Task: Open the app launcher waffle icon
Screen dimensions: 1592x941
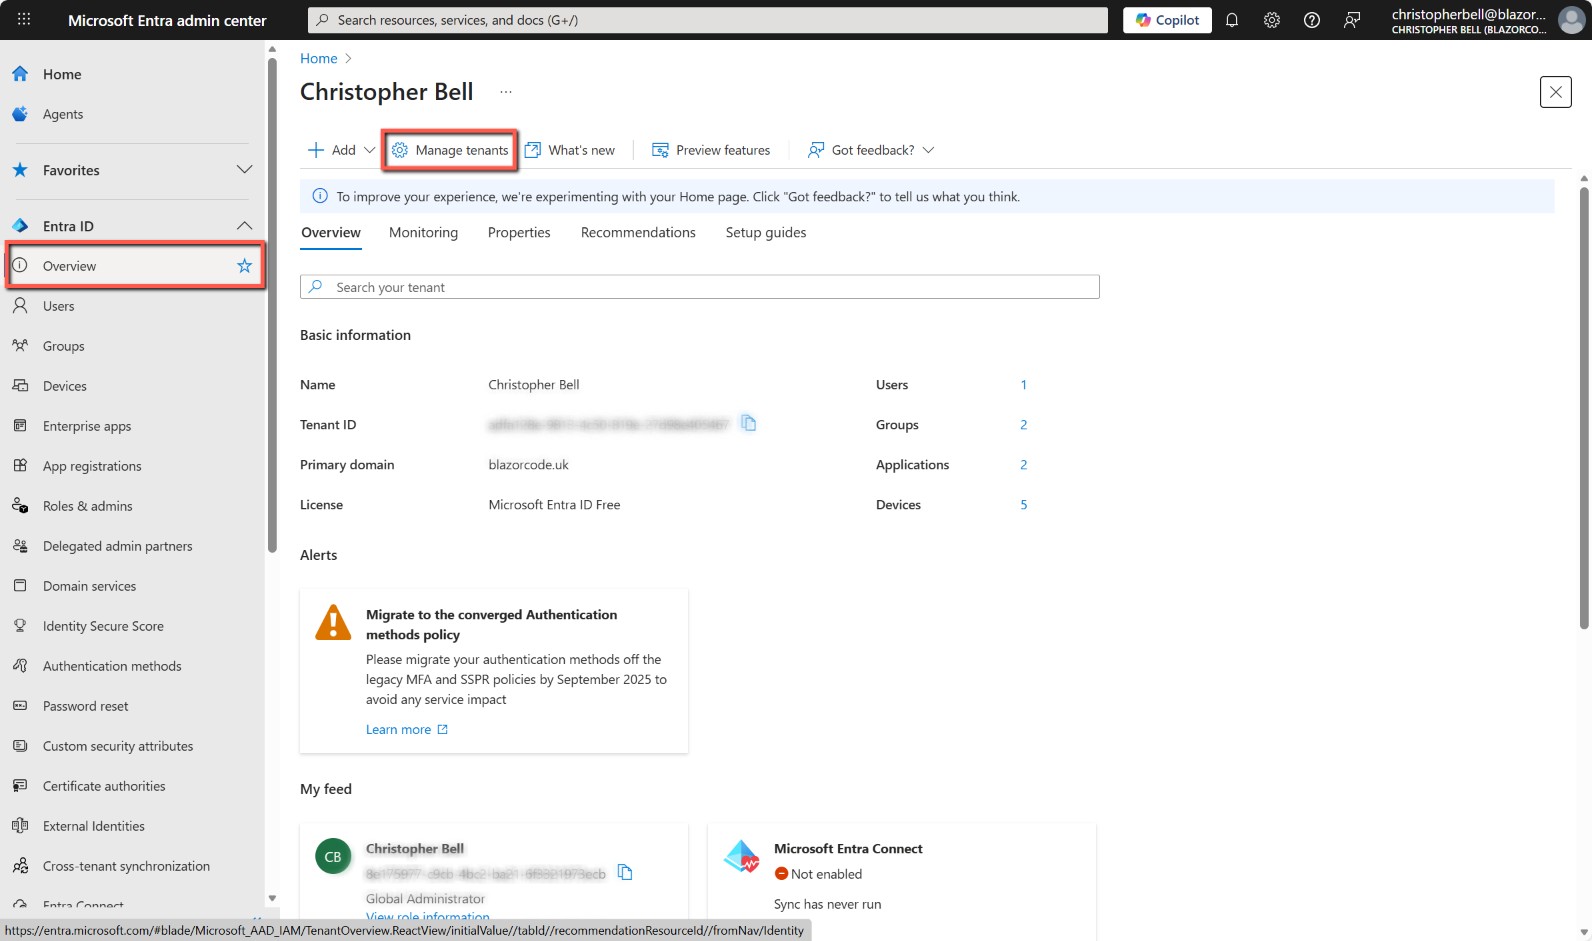Action: tap(24, 20)
